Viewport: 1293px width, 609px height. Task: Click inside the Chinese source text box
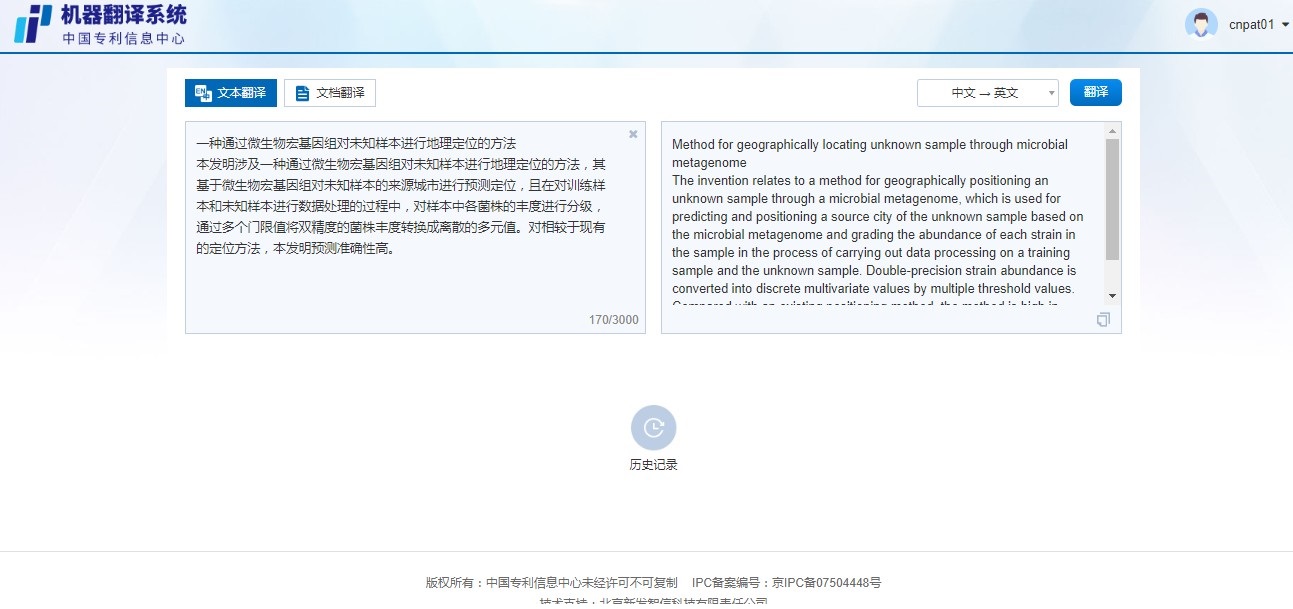click(410, 280)
